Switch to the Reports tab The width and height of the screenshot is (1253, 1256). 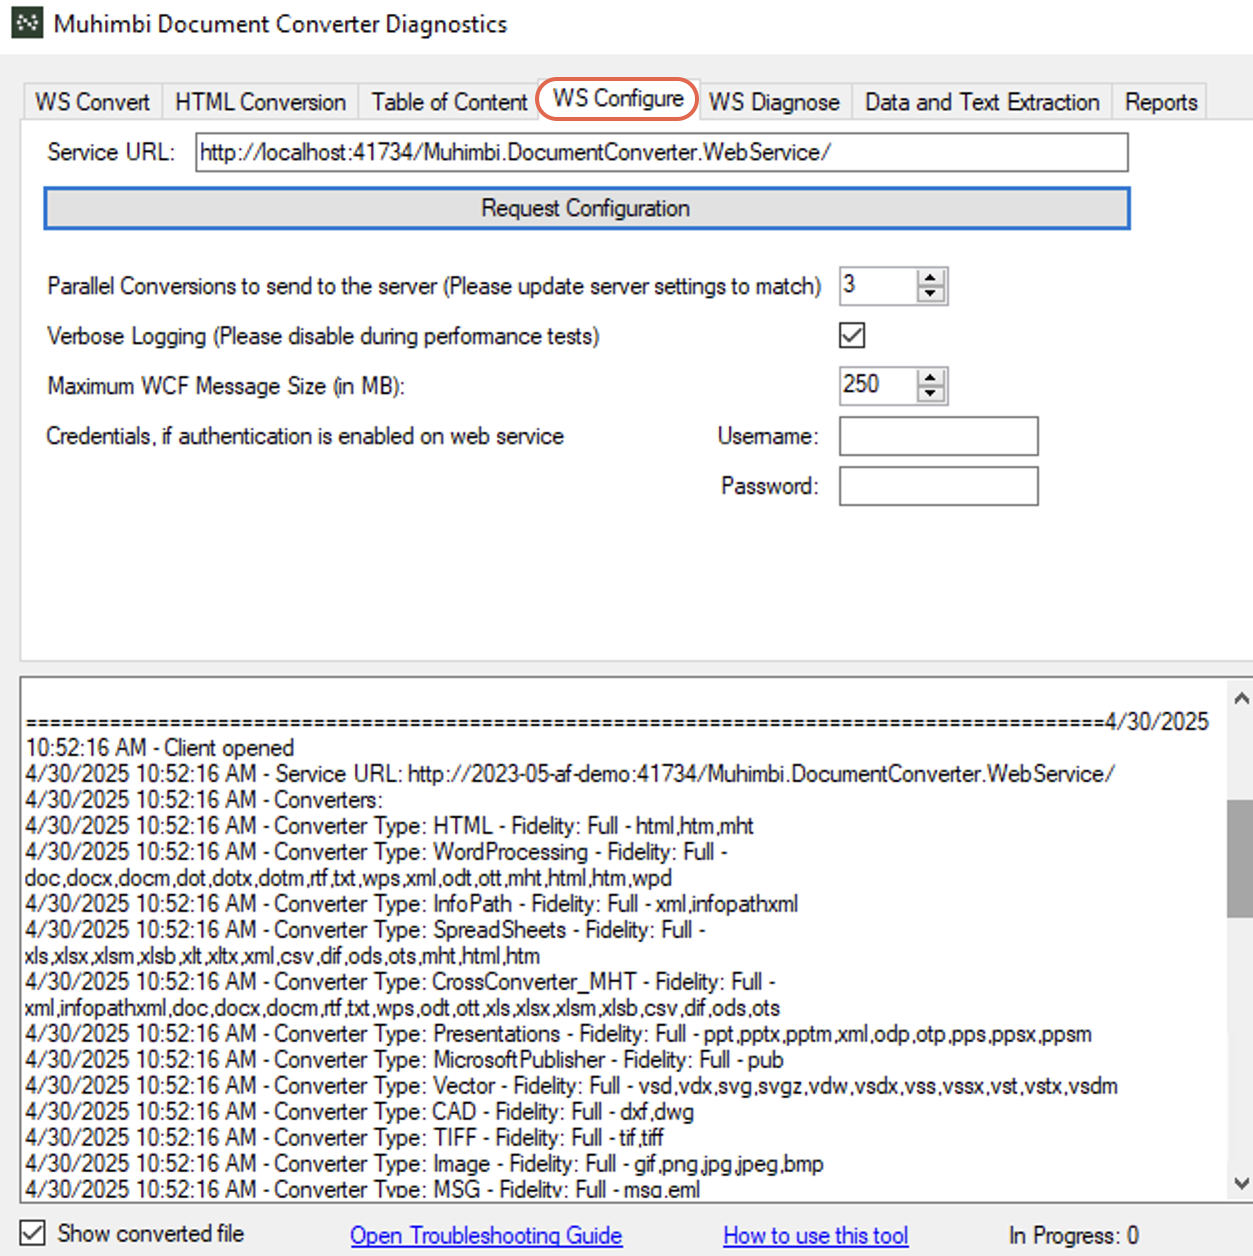point(1159,101)
